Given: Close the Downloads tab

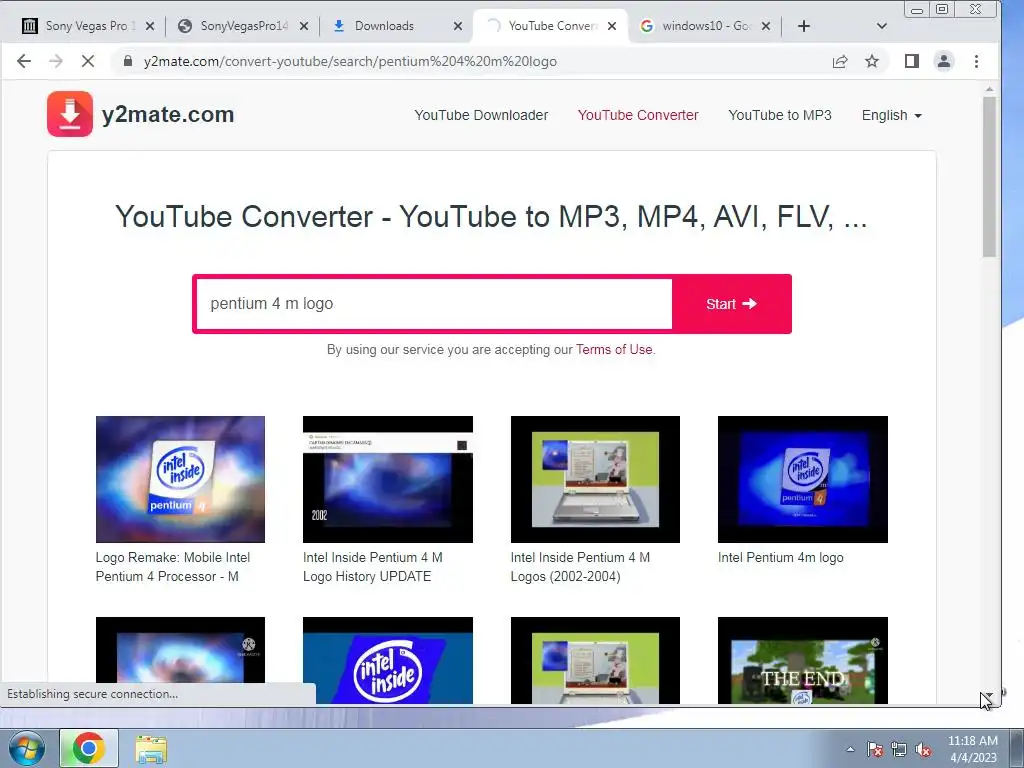Looking at the screenshot, I should click(458, 26).
